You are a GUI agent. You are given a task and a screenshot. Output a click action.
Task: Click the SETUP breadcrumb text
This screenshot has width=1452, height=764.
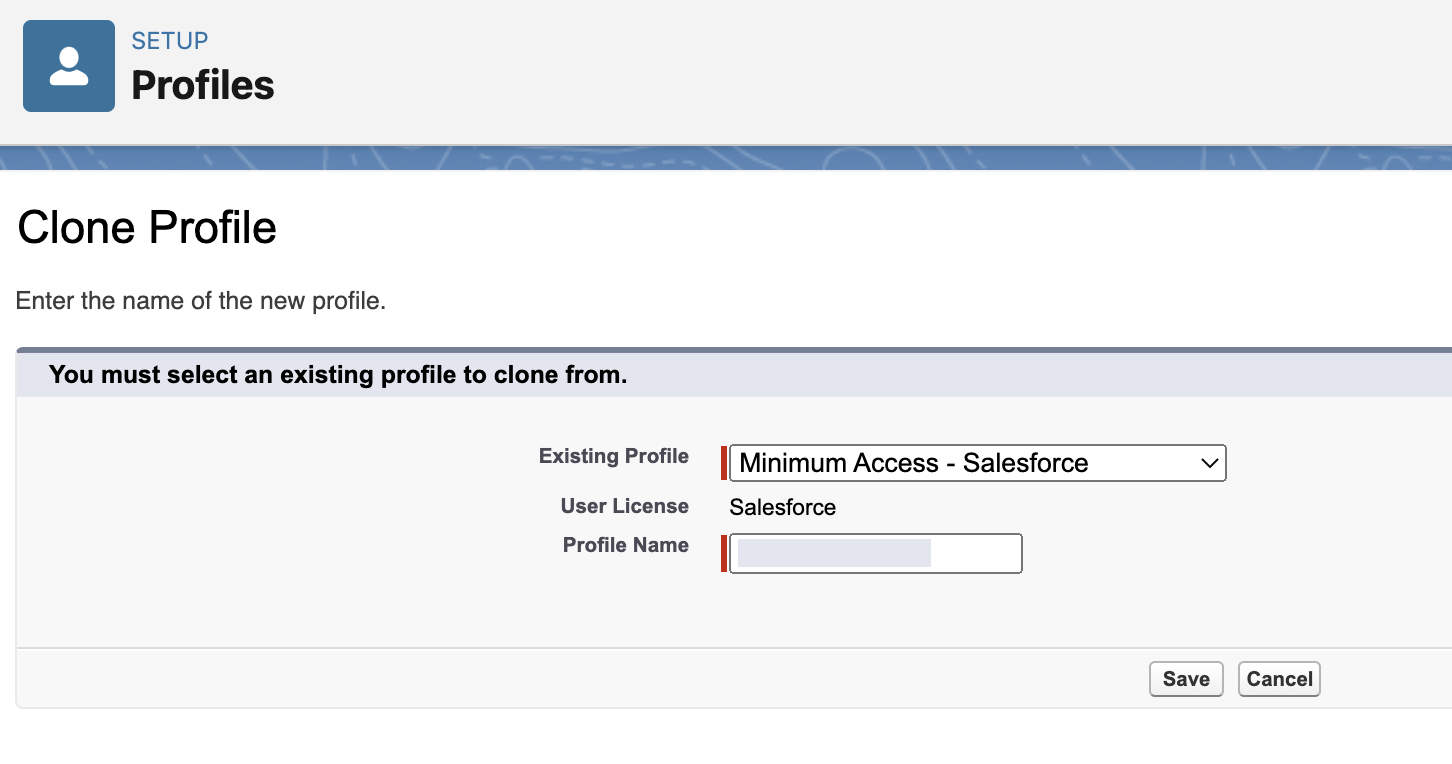170,41
